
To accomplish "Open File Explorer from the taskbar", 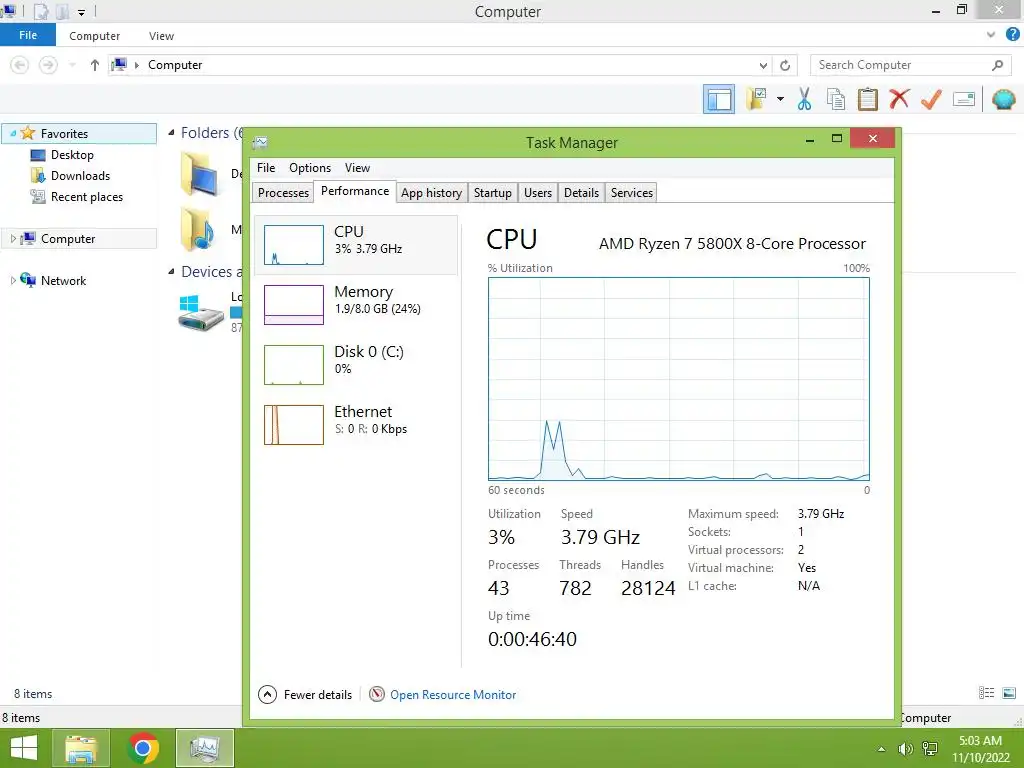I will 81,748.
